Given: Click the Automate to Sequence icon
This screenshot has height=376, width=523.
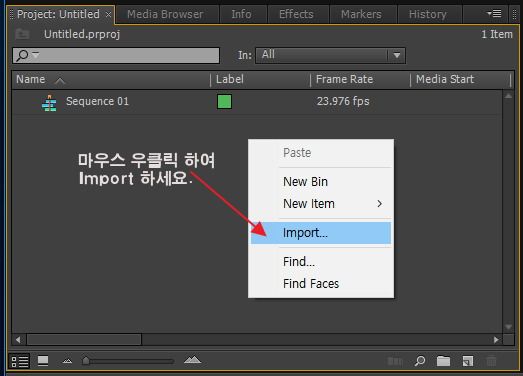Looking at the screenshot, I should coord(395,361).
